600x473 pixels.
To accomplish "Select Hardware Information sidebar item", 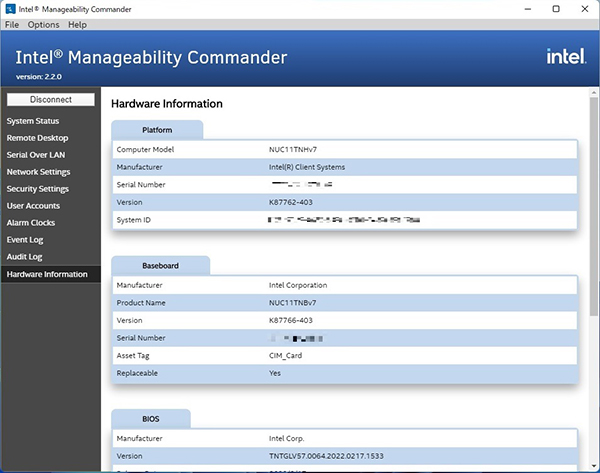I will click(47, 274).
